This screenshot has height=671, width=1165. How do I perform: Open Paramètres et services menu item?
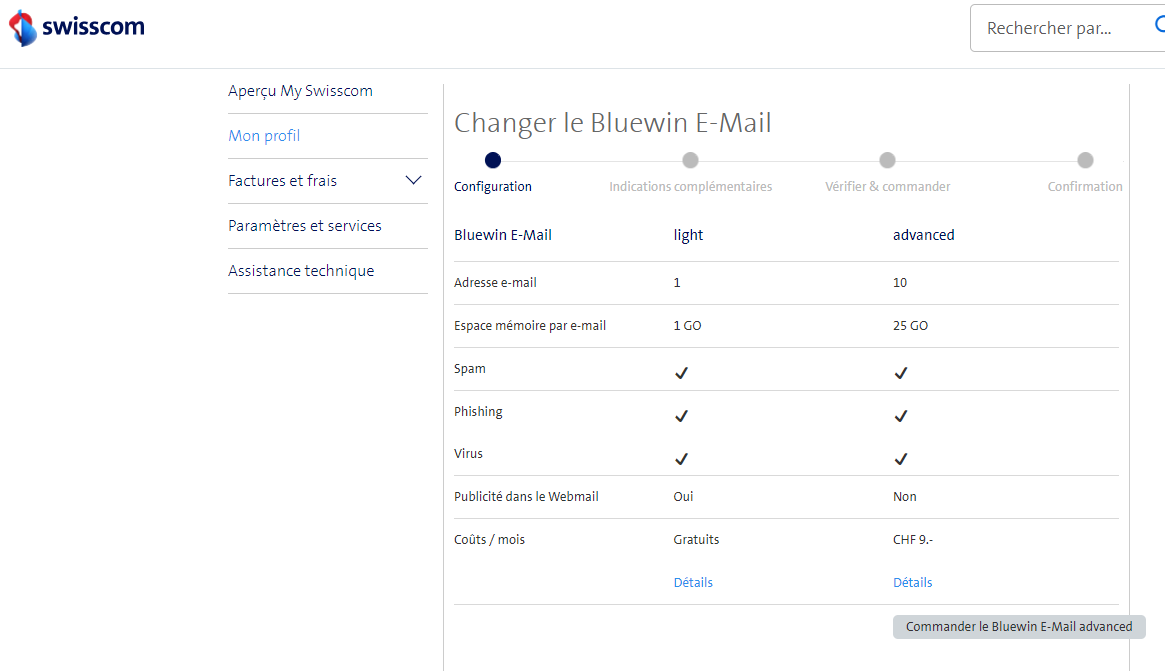point(305,226)
